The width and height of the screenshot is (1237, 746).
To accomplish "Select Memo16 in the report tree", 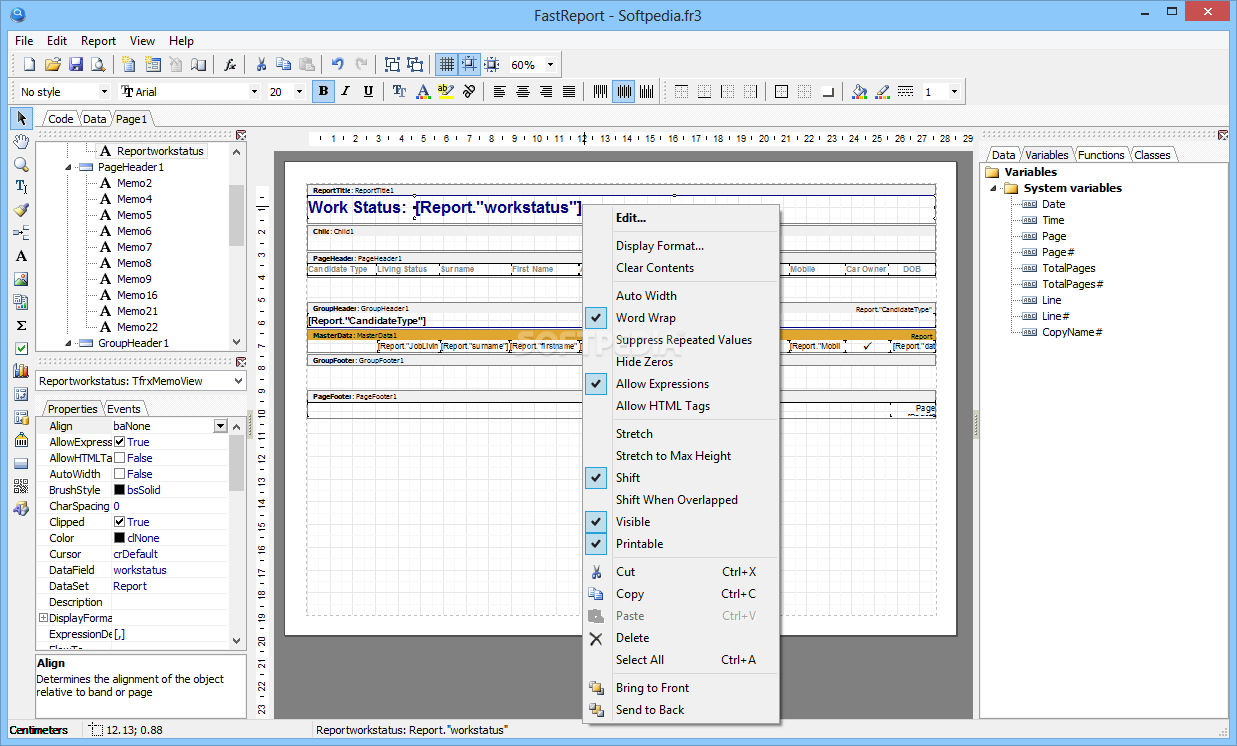I will click(x=137, y=295).
